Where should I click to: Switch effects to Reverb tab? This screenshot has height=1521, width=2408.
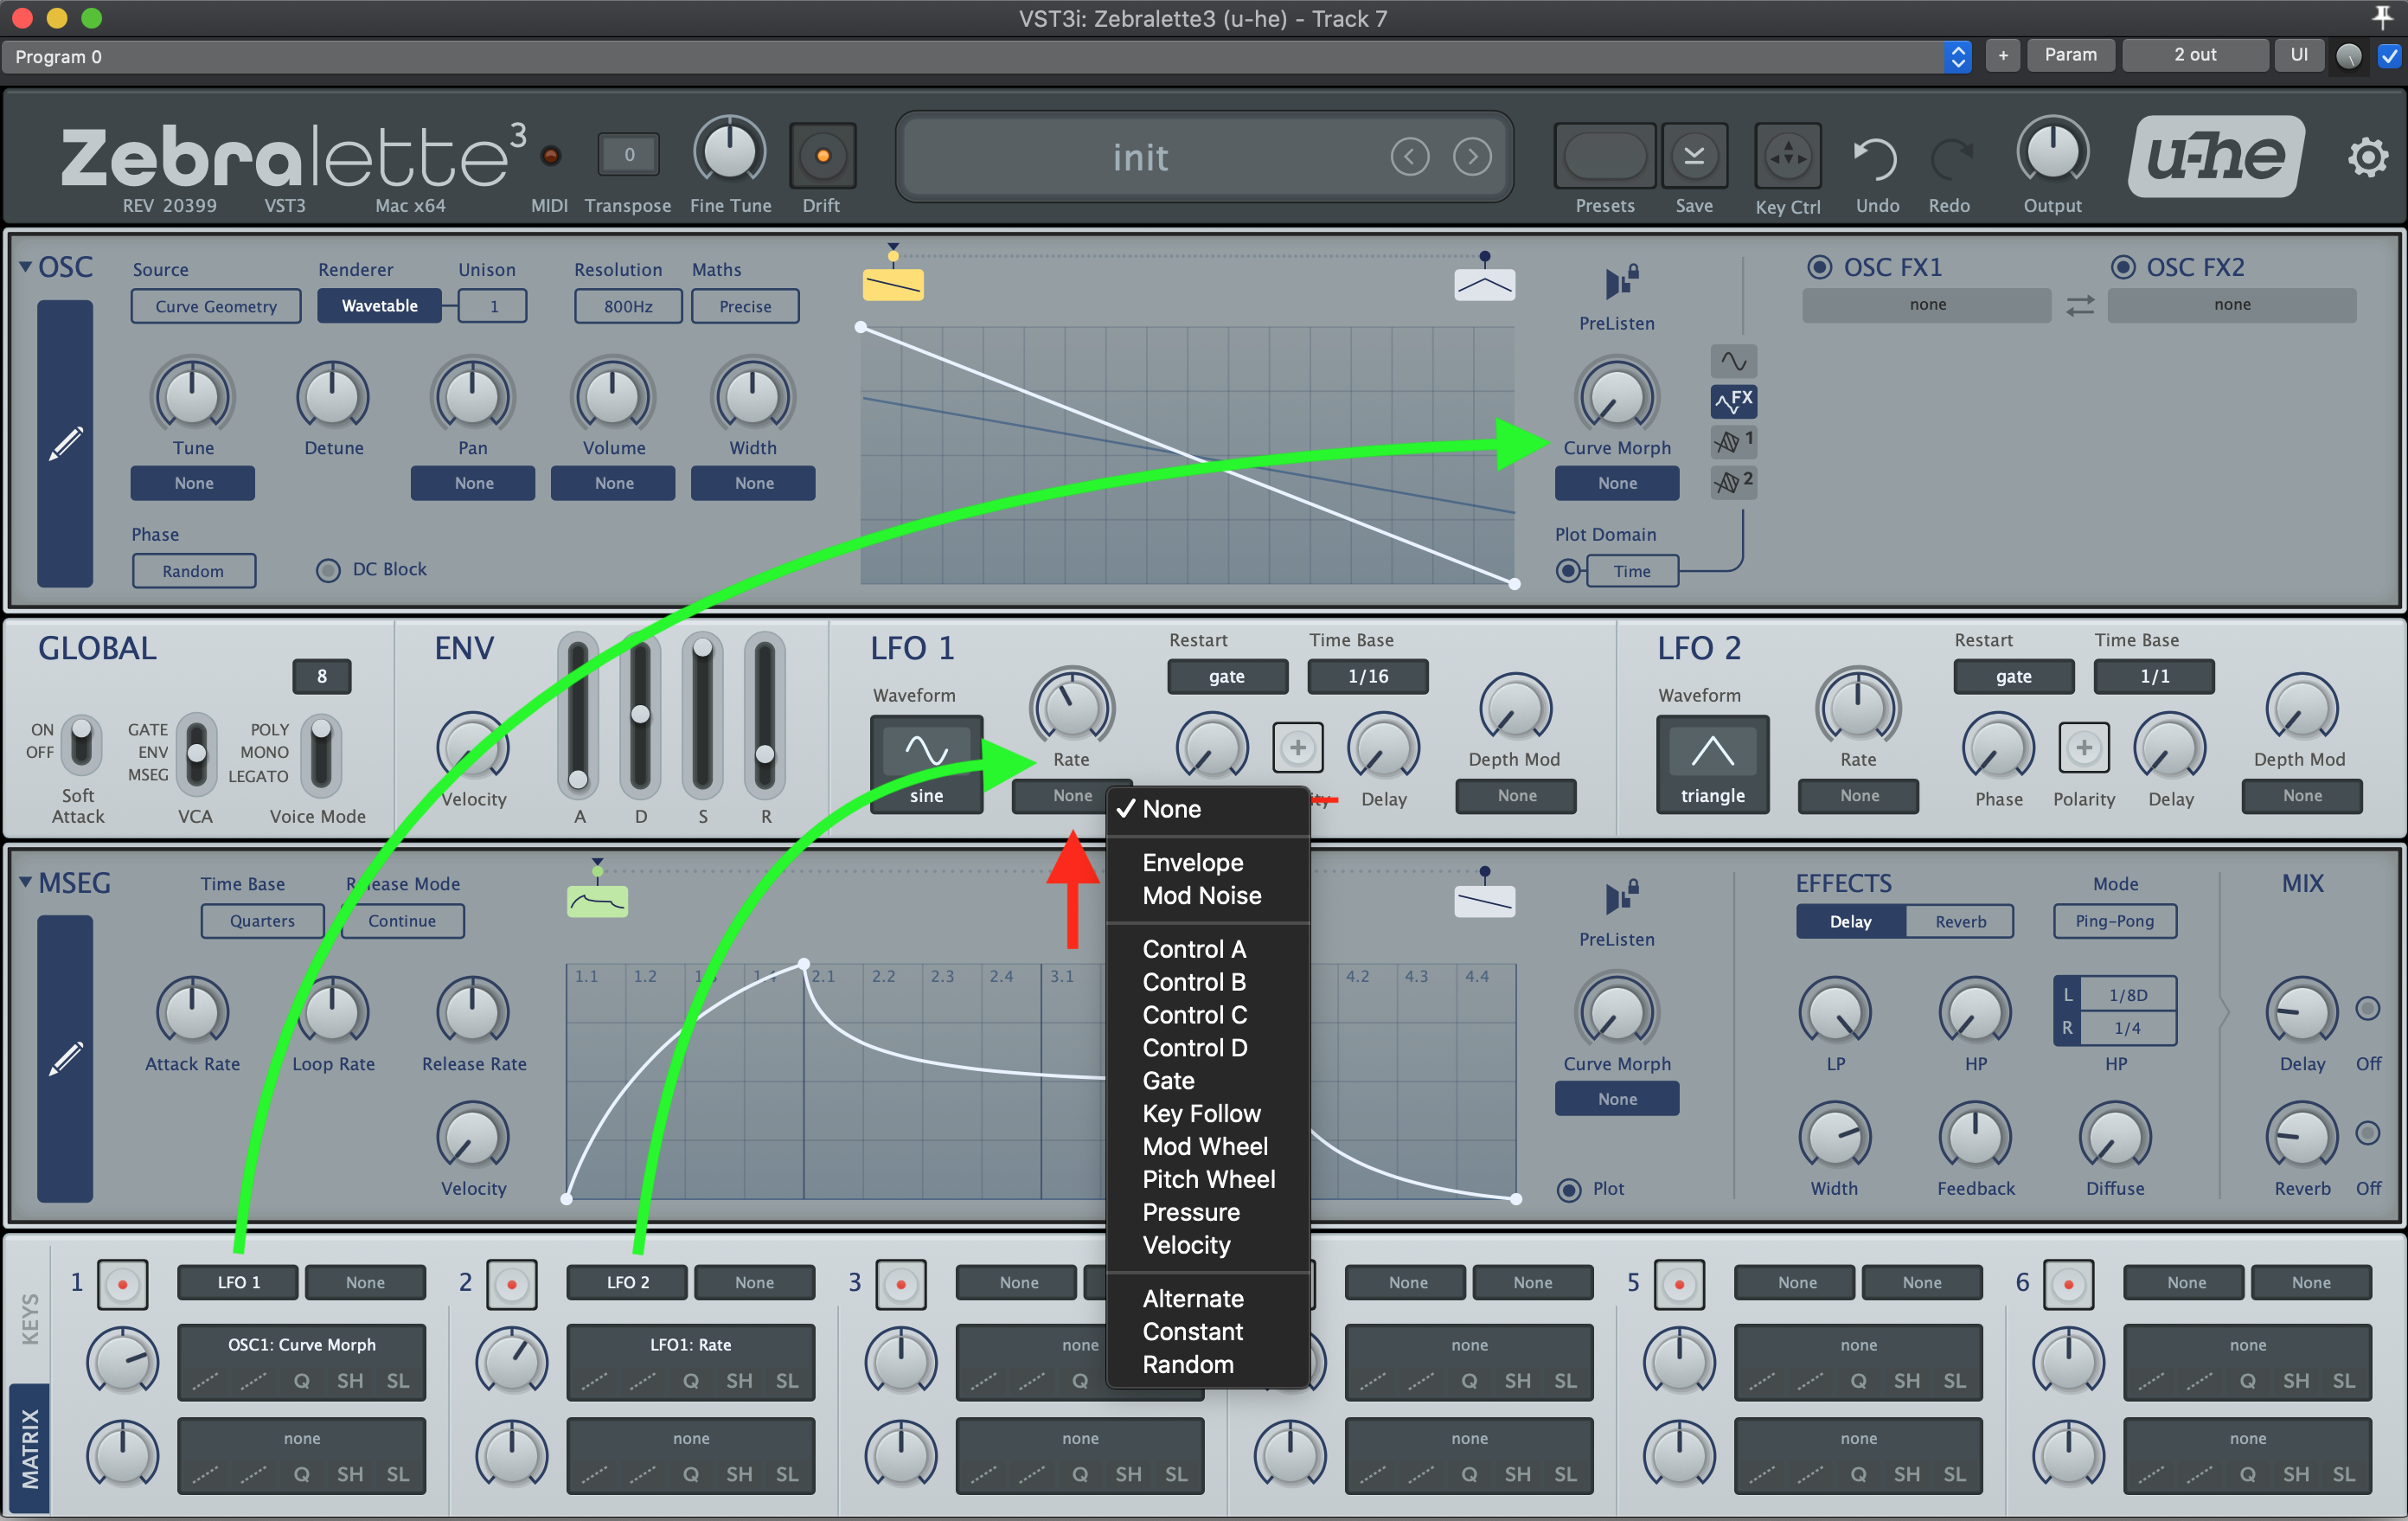coord(1959,921)
